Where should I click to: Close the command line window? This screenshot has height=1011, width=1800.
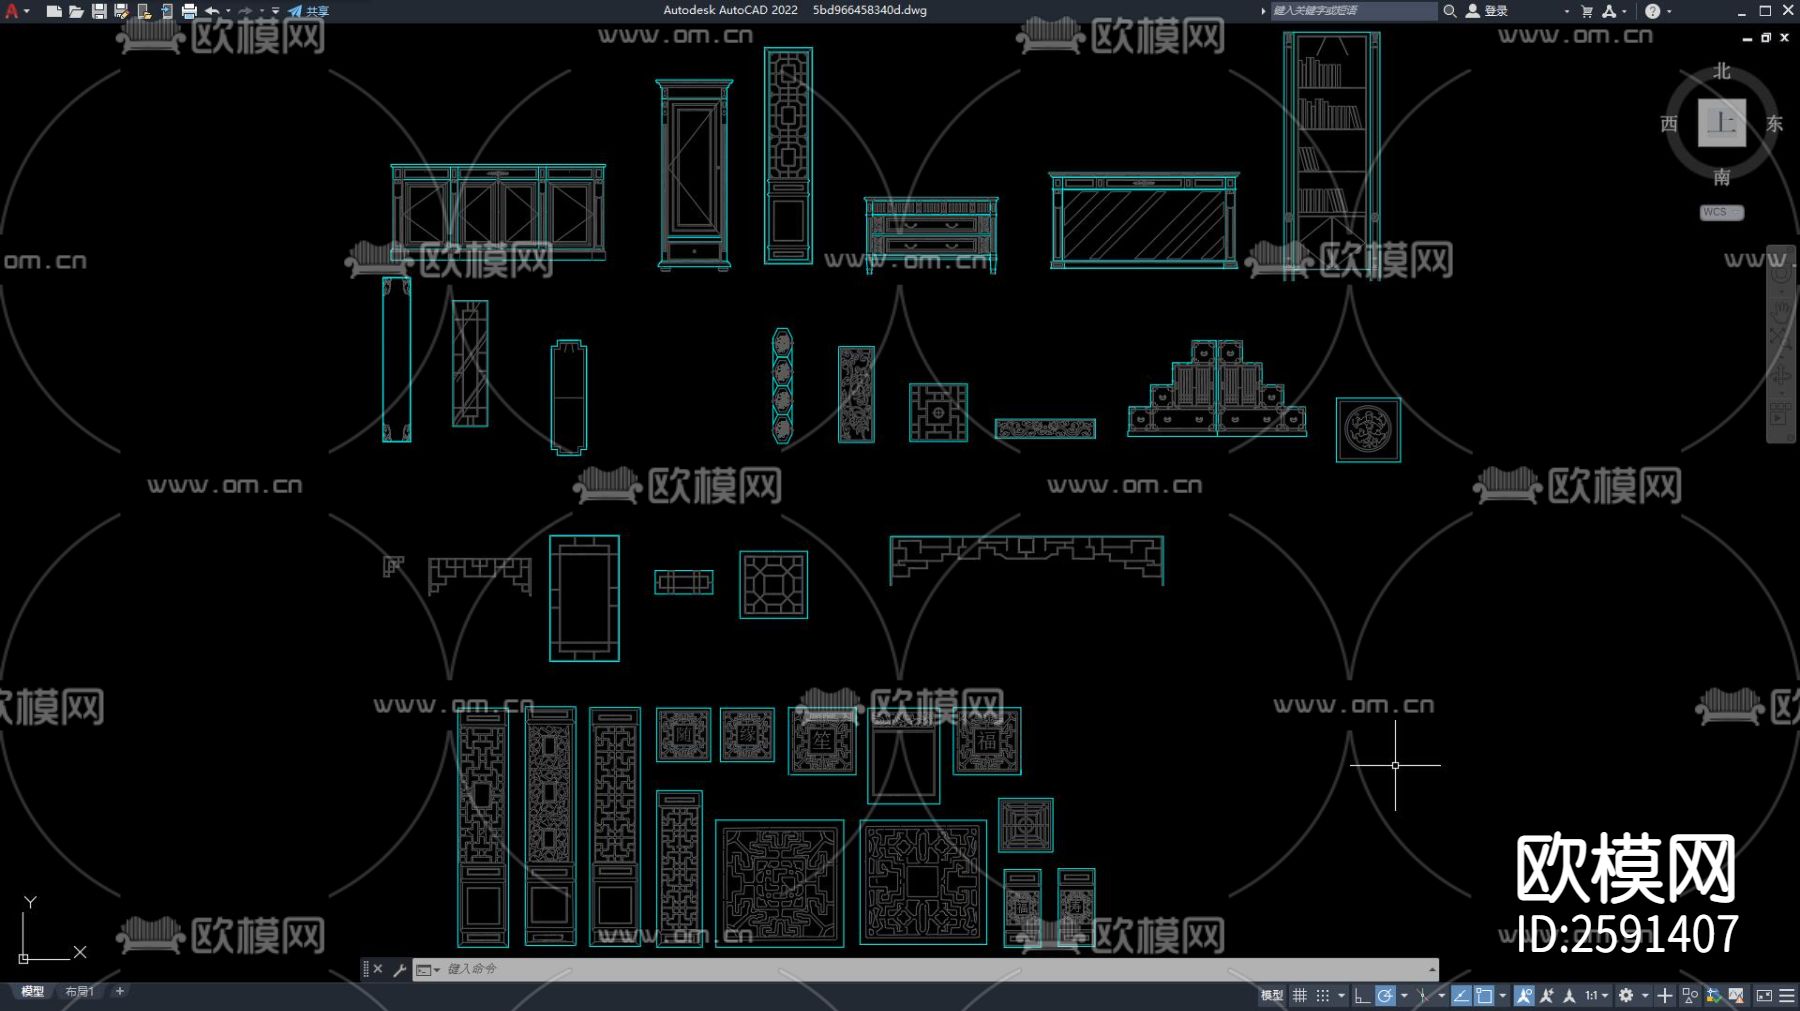378,969
